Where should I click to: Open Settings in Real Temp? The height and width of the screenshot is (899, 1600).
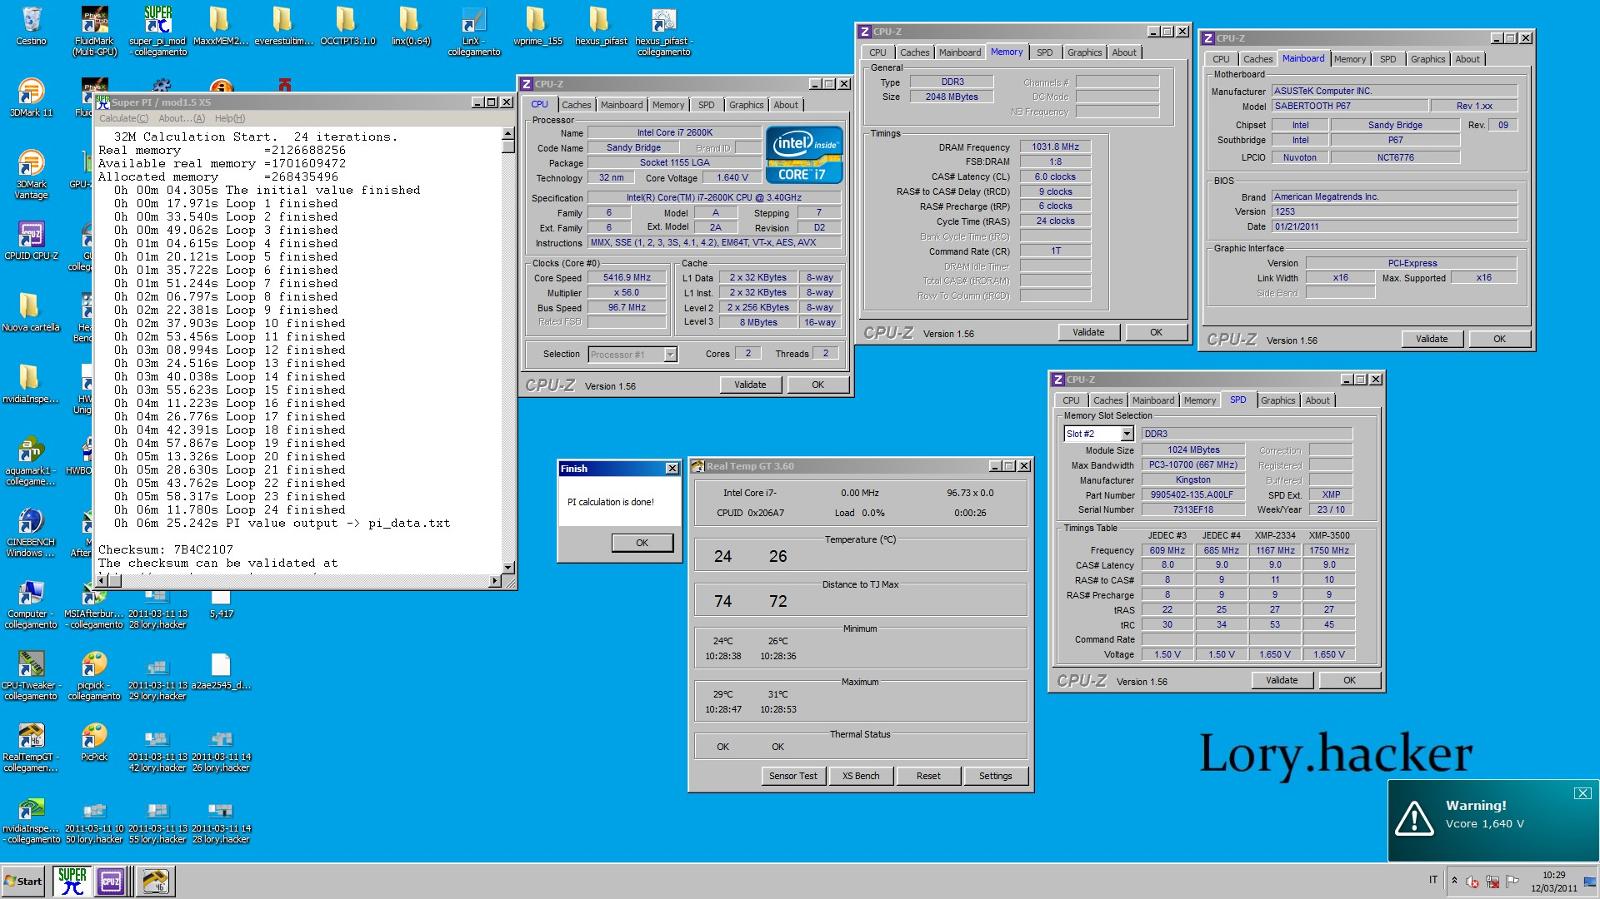[x=995, y=776]
